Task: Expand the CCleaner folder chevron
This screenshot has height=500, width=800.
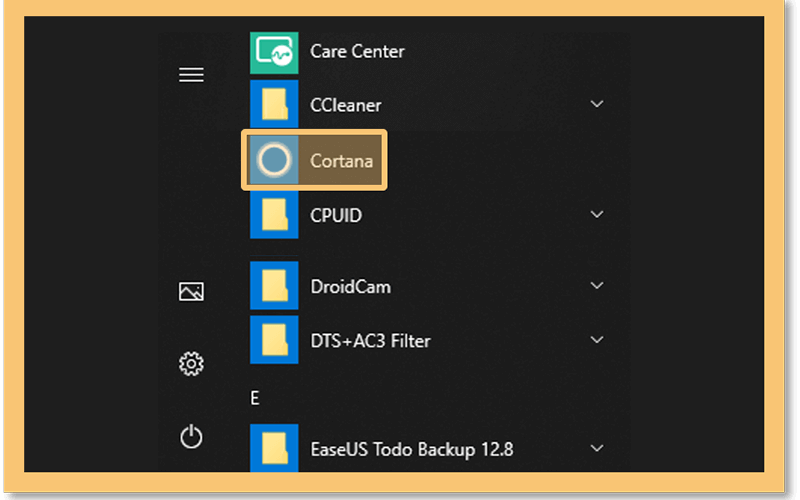Action: (597, 104)
